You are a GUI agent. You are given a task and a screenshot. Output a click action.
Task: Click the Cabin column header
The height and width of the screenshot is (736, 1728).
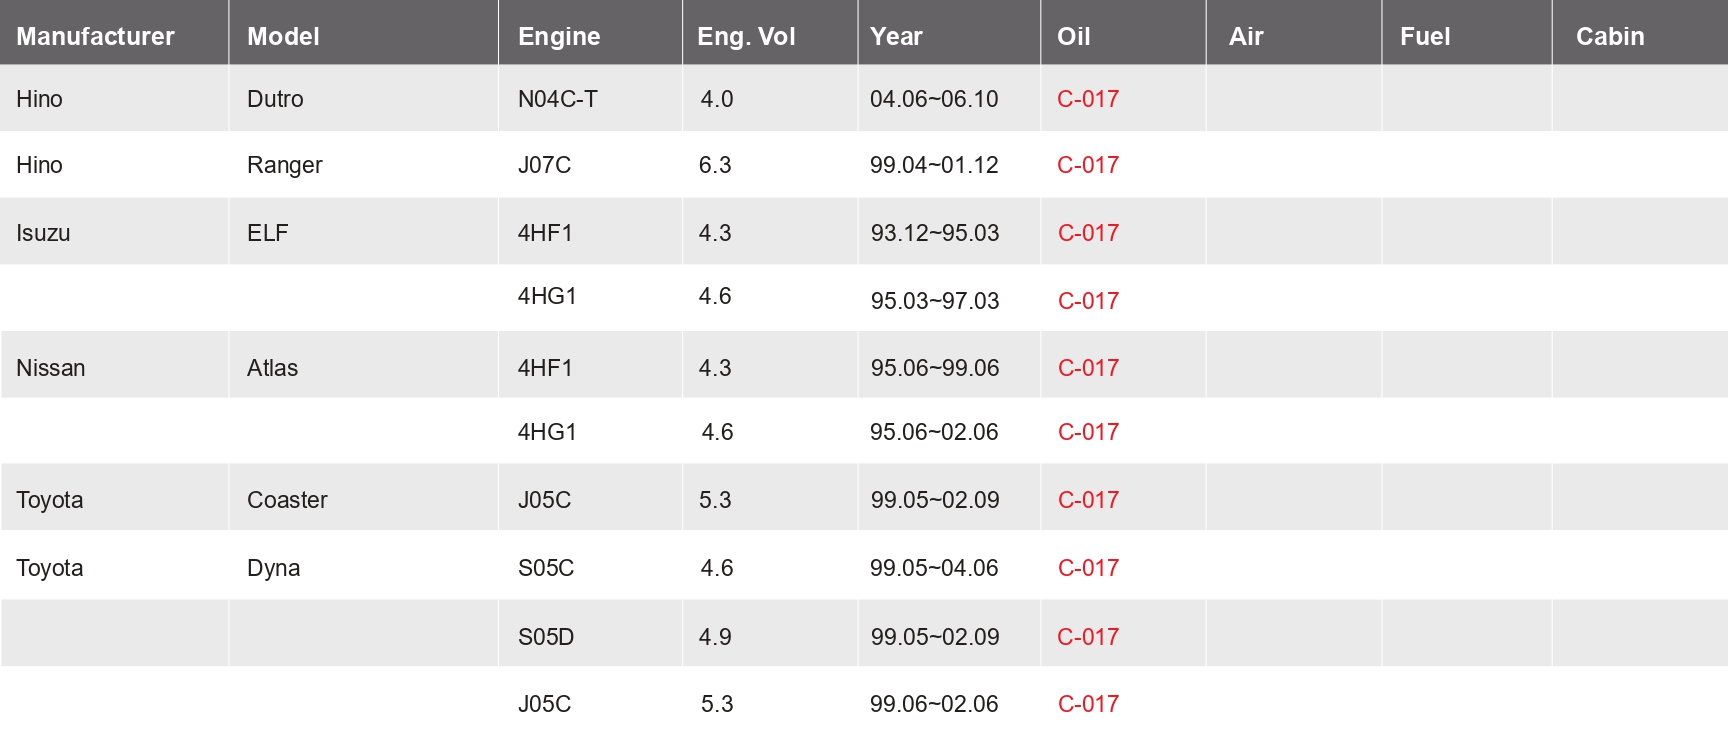point(1610,36)
